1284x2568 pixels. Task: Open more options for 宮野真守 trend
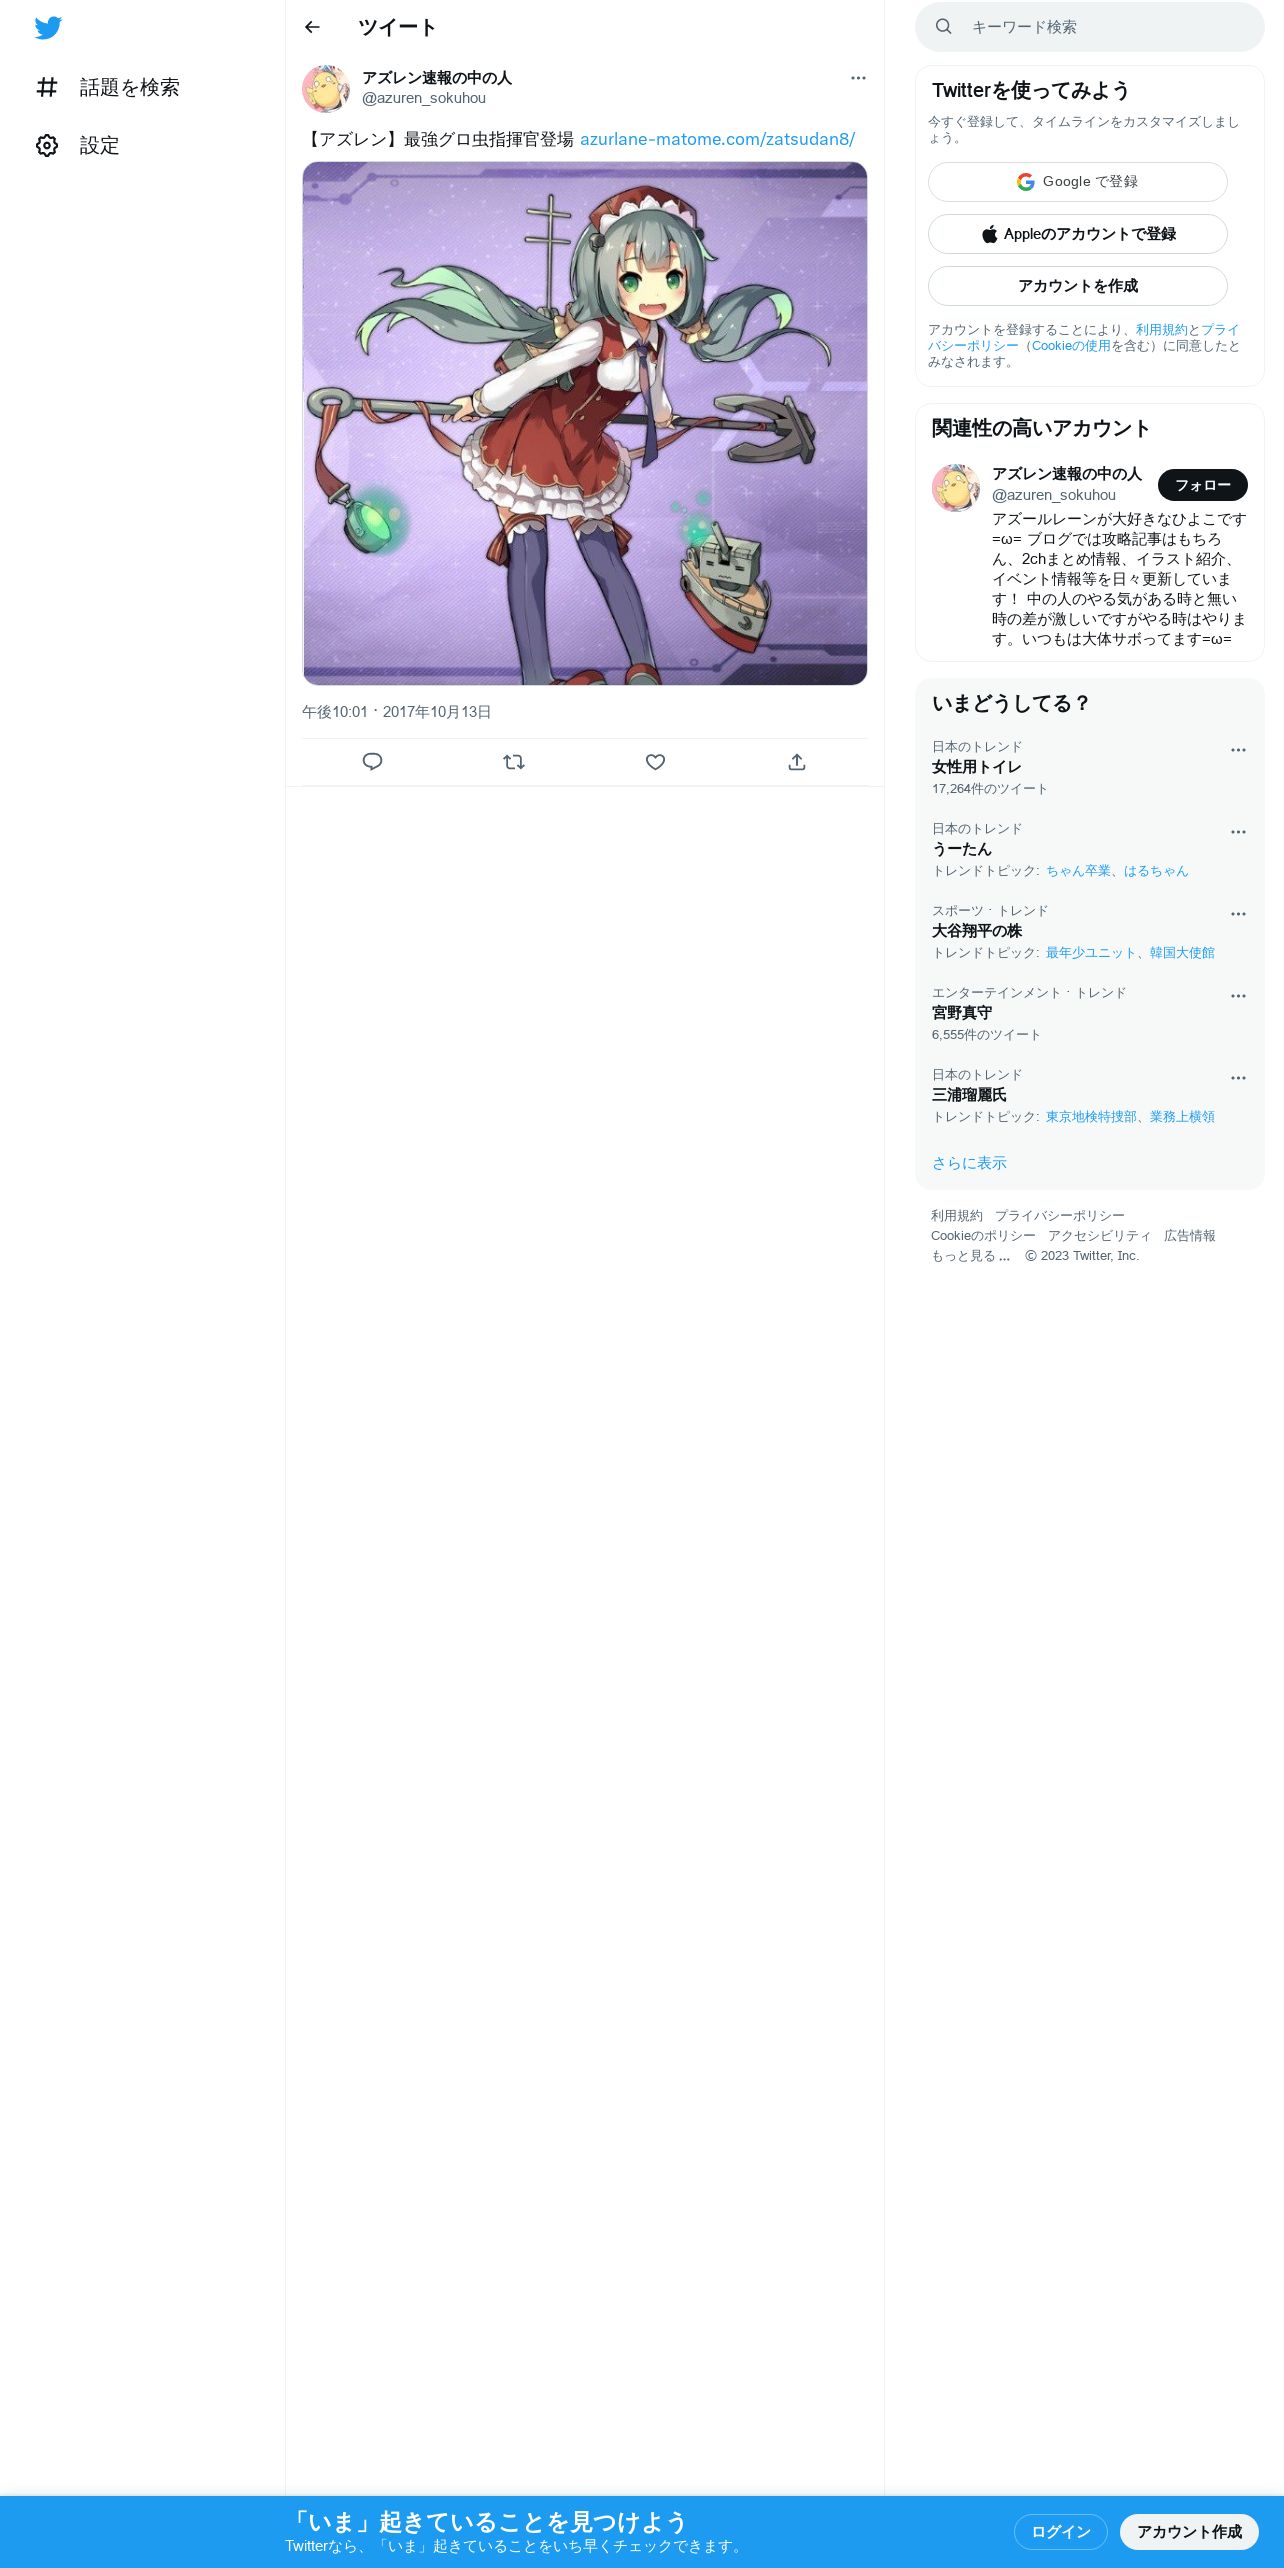[1238, 996]
